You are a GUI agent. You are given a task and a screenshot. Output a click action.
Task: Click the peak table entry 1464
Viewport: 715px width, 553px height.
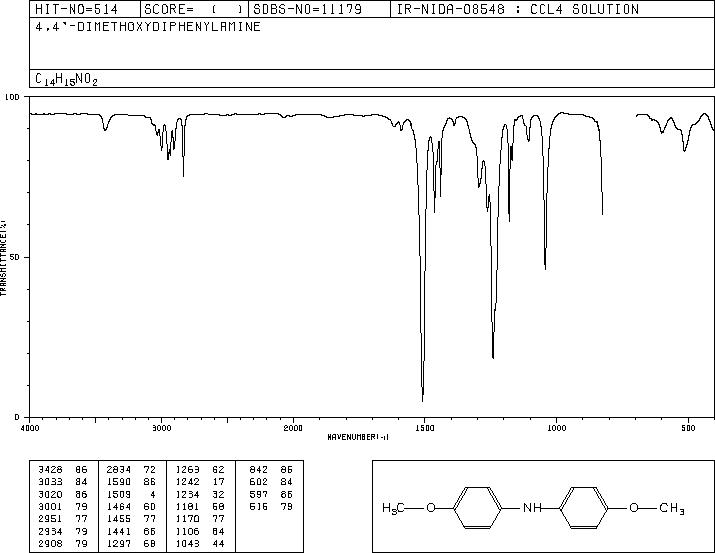(119, 506)
